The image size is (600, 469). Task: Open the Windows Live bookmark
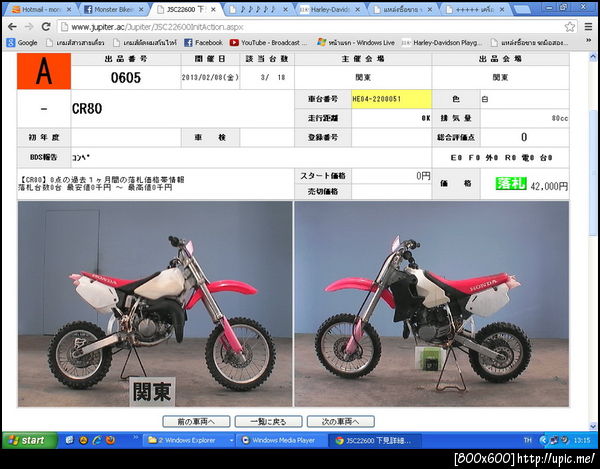click(x=356, y=42)
